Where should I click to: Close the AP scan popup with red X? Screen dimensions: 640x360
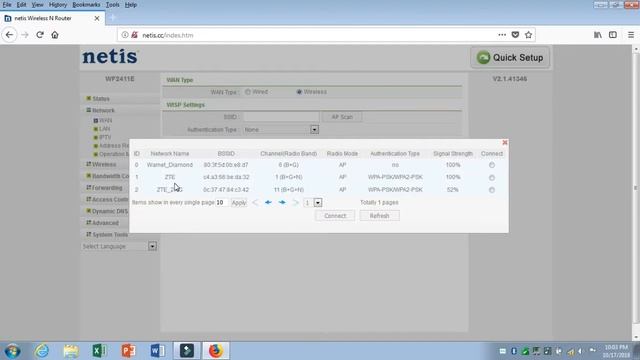click(504, 142)
